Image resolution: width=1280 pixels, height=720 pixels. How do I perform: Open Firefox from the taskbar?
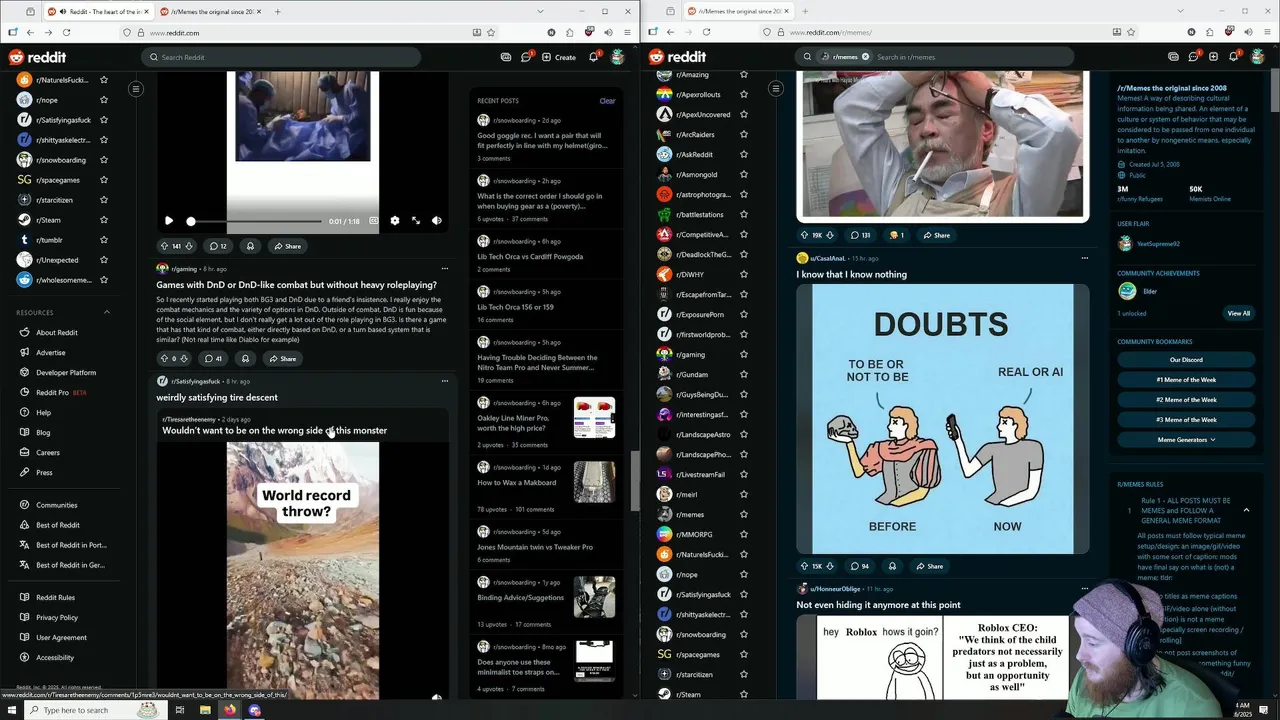pyautogui.click(x=230, y=710)
